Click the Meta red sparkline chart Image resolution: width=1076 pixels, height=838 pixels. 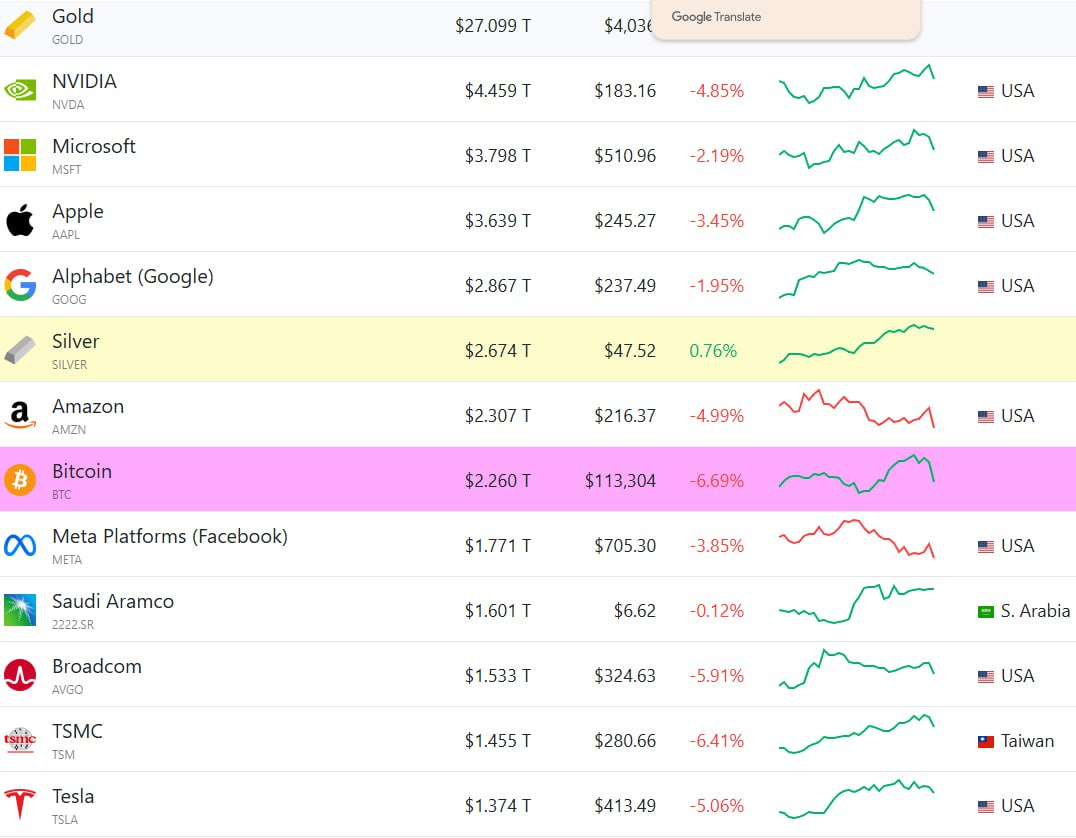856,538
